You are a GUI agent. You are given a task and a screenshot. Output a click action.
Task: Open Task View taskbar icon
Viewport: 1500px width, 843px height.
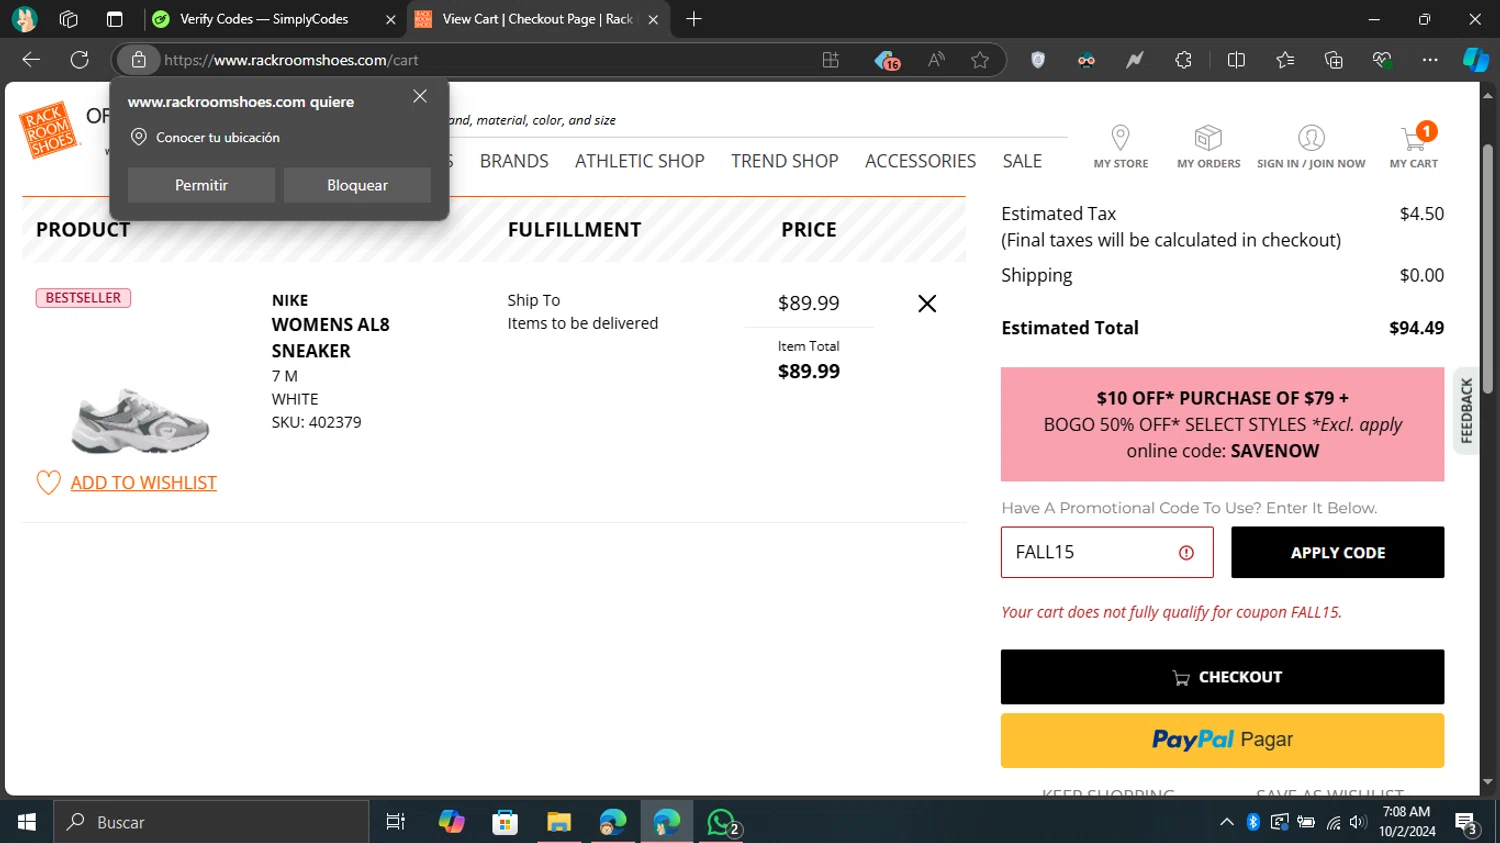click(396, 822)
